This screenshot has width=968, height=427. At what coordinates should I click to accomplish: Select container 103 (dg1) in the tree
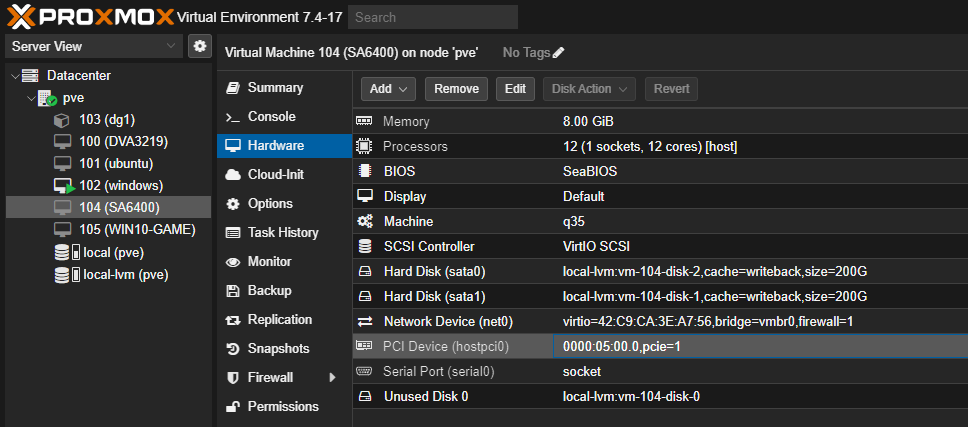(x=109, y=120)
